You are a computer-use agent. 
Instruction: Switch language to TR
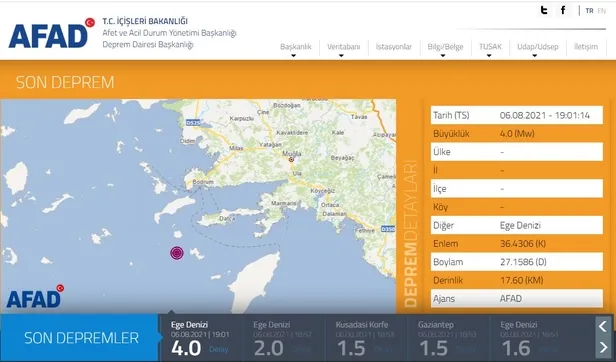click(x=589, y=11)
